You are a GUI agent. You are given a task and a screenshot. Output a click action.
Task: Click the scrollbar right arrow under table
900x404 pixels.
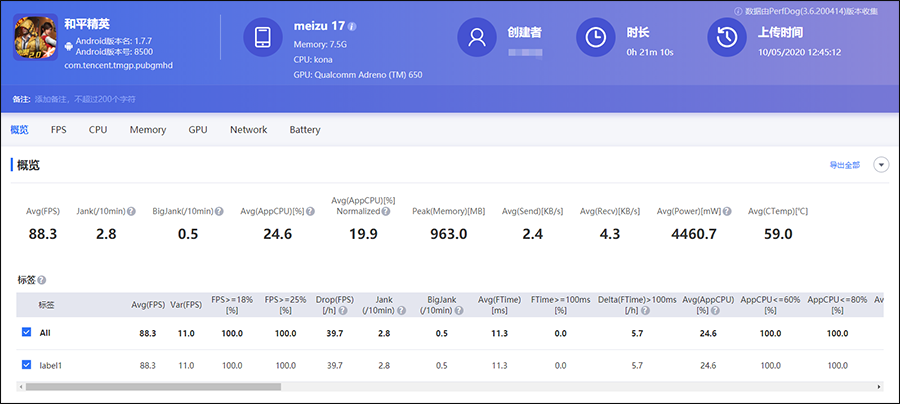(x=882, y=386)
